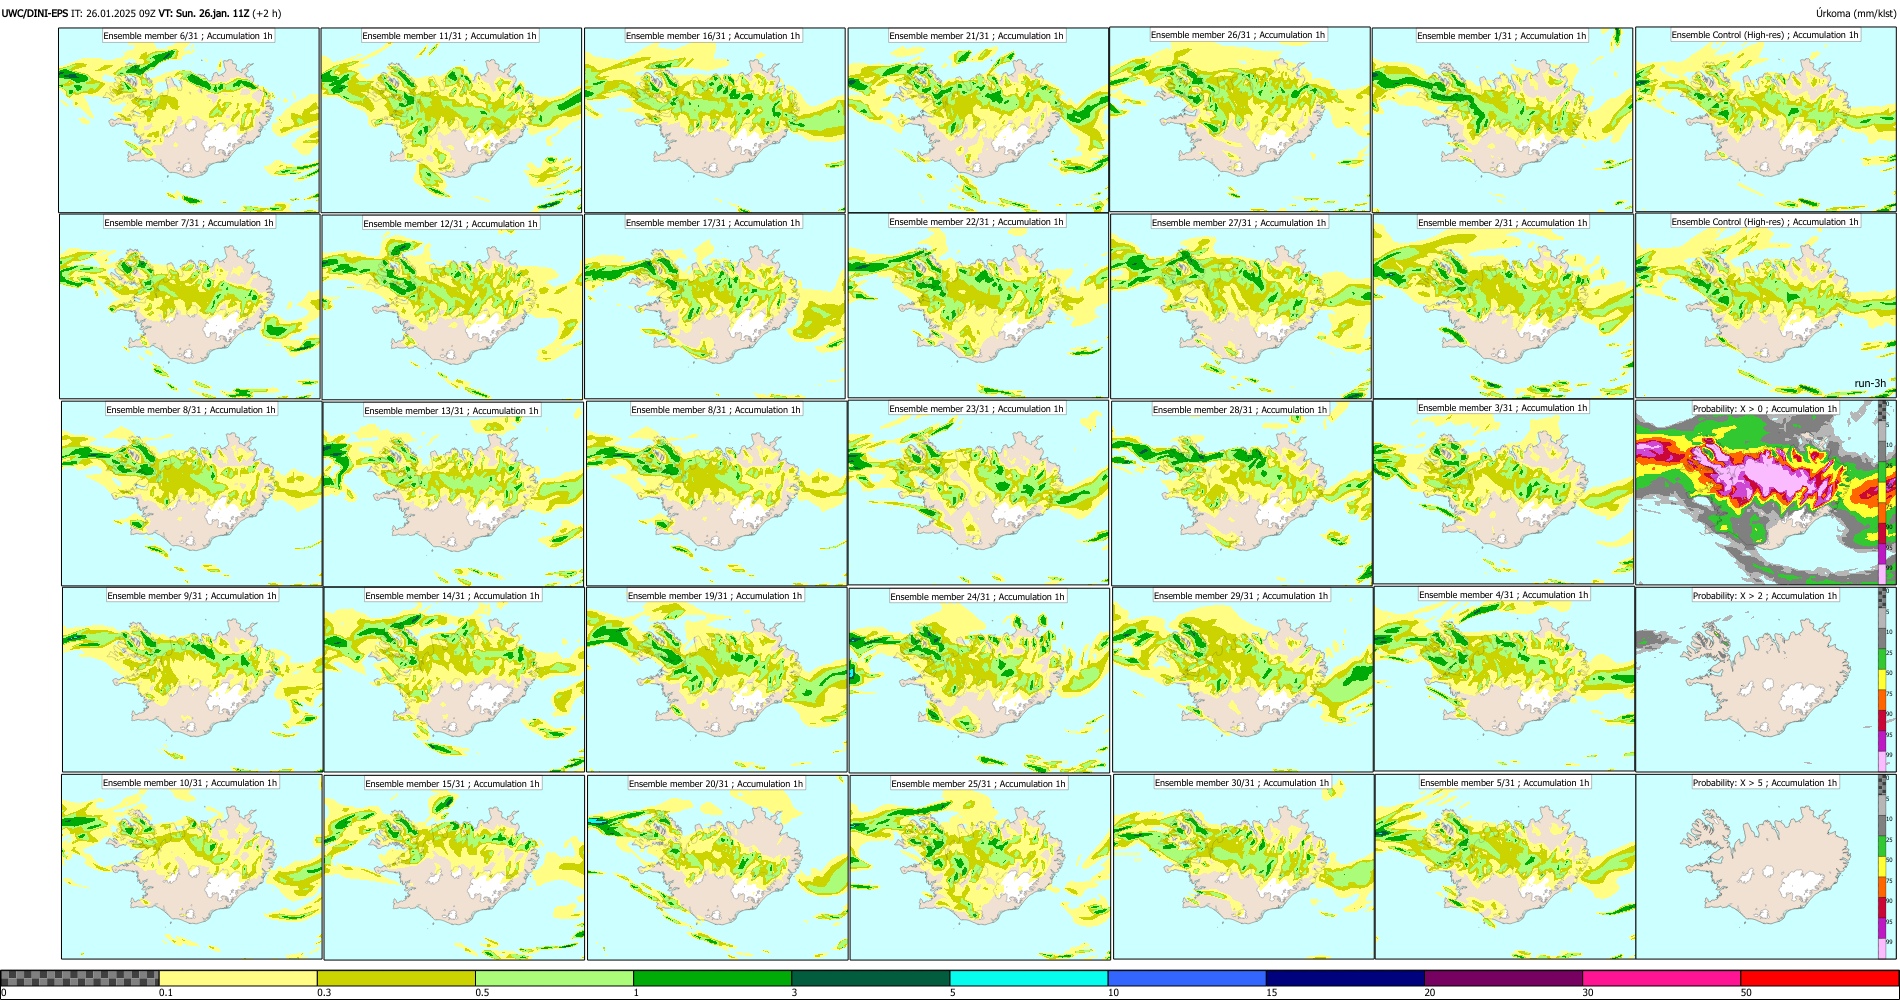Select the green 1–3 legend swatch
This screenshot has height=1000, width=1900.
click(712, 978)
